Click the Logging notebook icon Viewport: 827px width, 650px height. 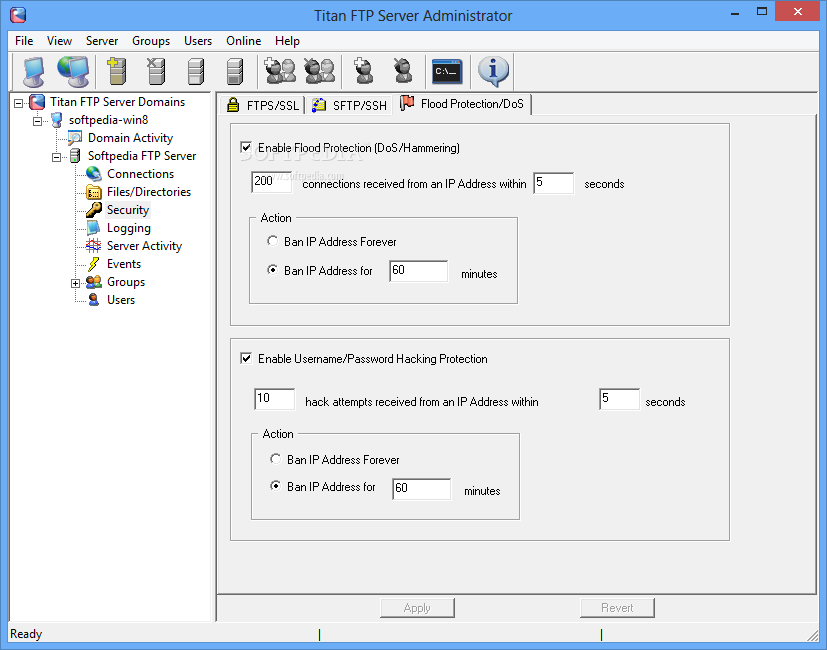[x=93, y=227]
